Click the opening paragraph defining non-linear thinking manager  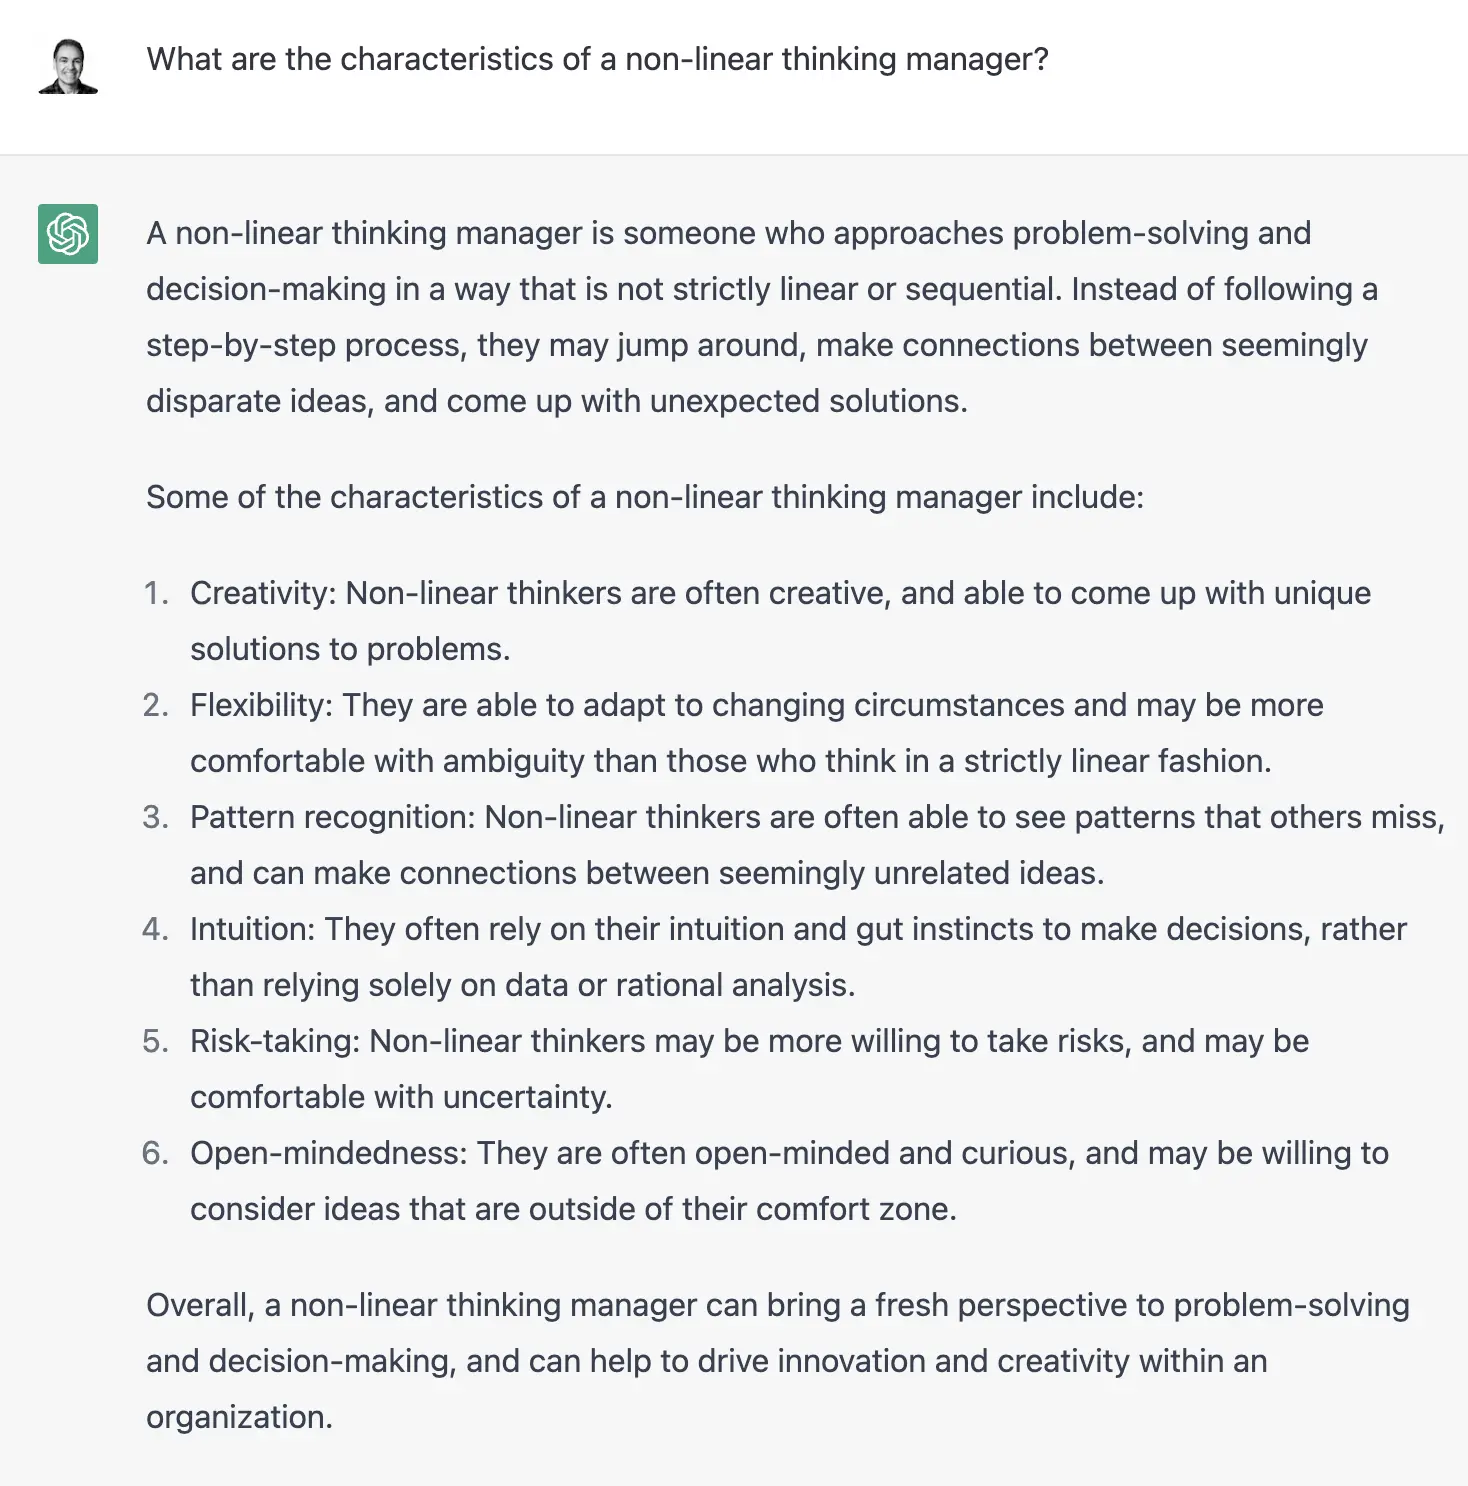[x=762, y=317]
